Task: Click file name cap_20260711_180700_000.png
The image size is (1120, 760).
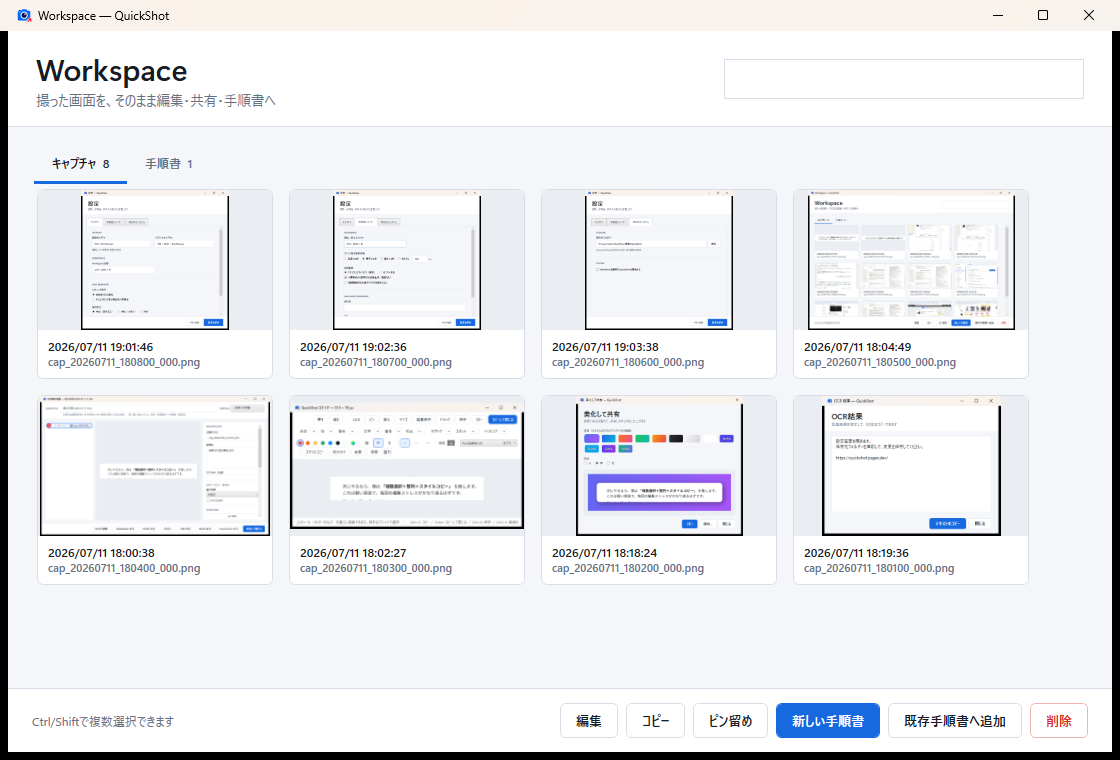Action: point(376,362)
